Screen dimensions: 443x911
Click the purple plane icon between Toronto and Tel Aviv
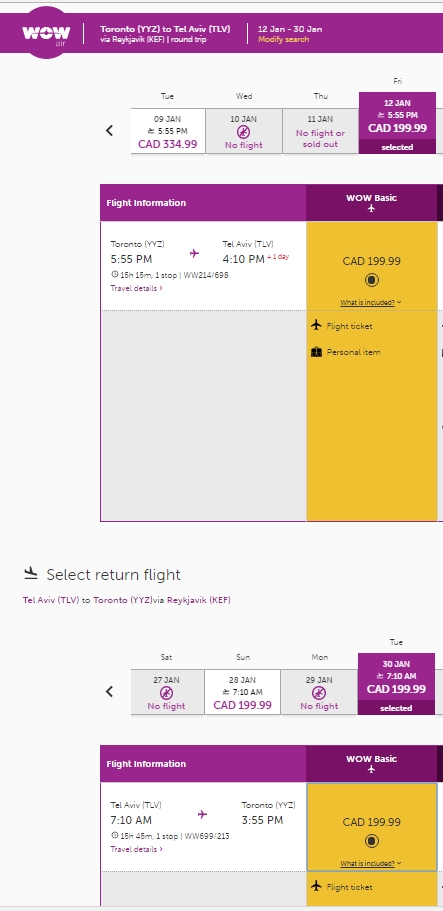coord(194,253)
